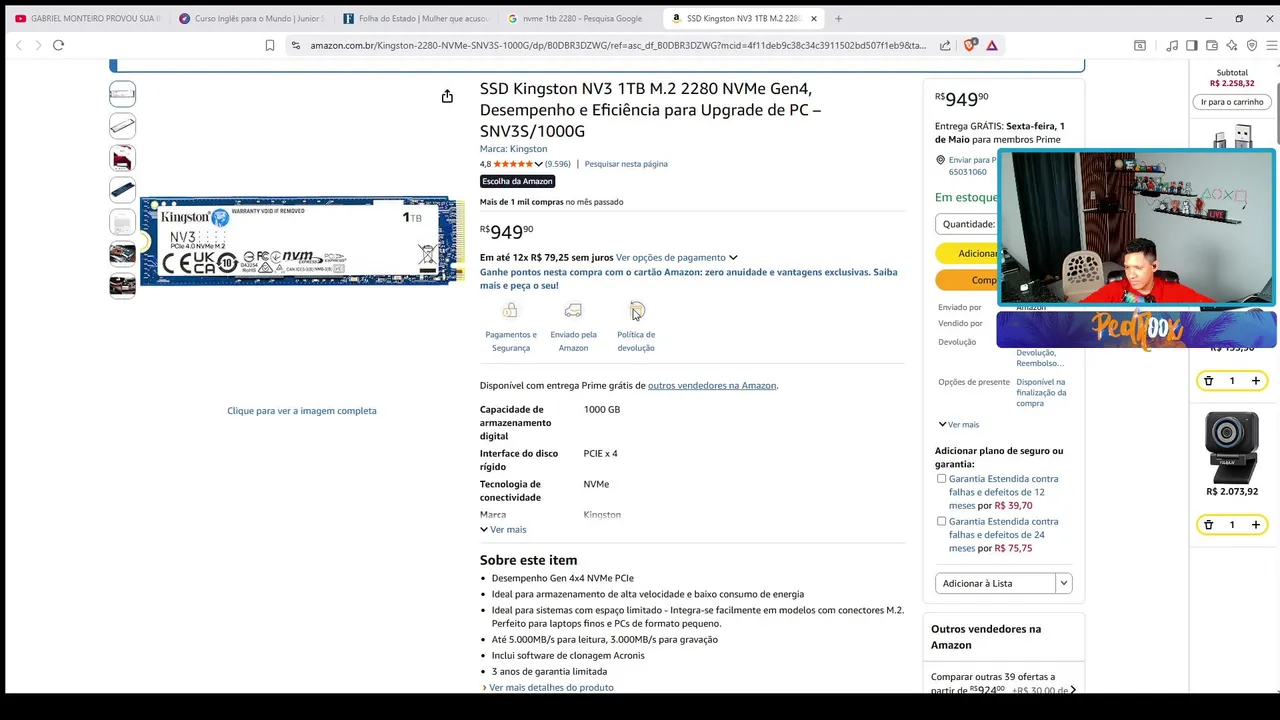
Task: Open a new browser tab
Action: click(838, 18)
